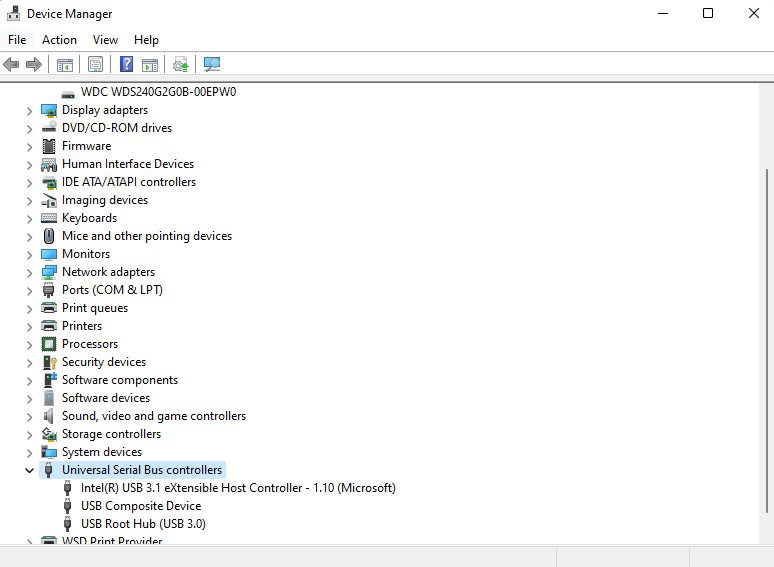
Task: Select the Print queues label
Action: coord(95,308)
